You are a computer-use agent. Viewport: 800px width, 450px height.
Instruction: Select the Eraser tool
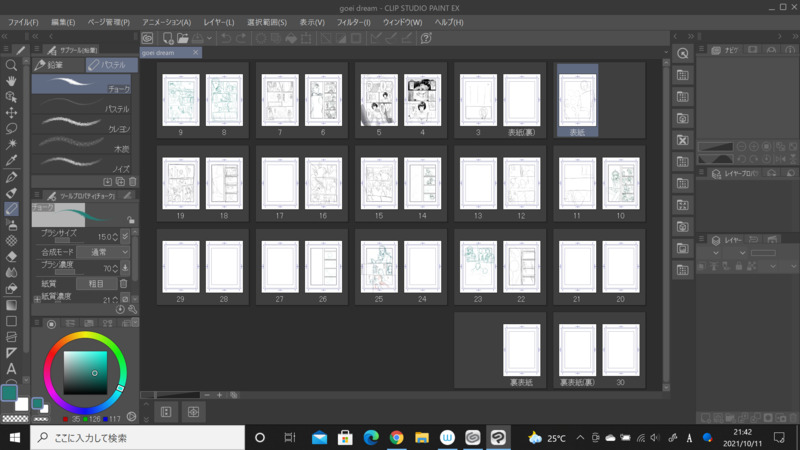tap(11, 257)
